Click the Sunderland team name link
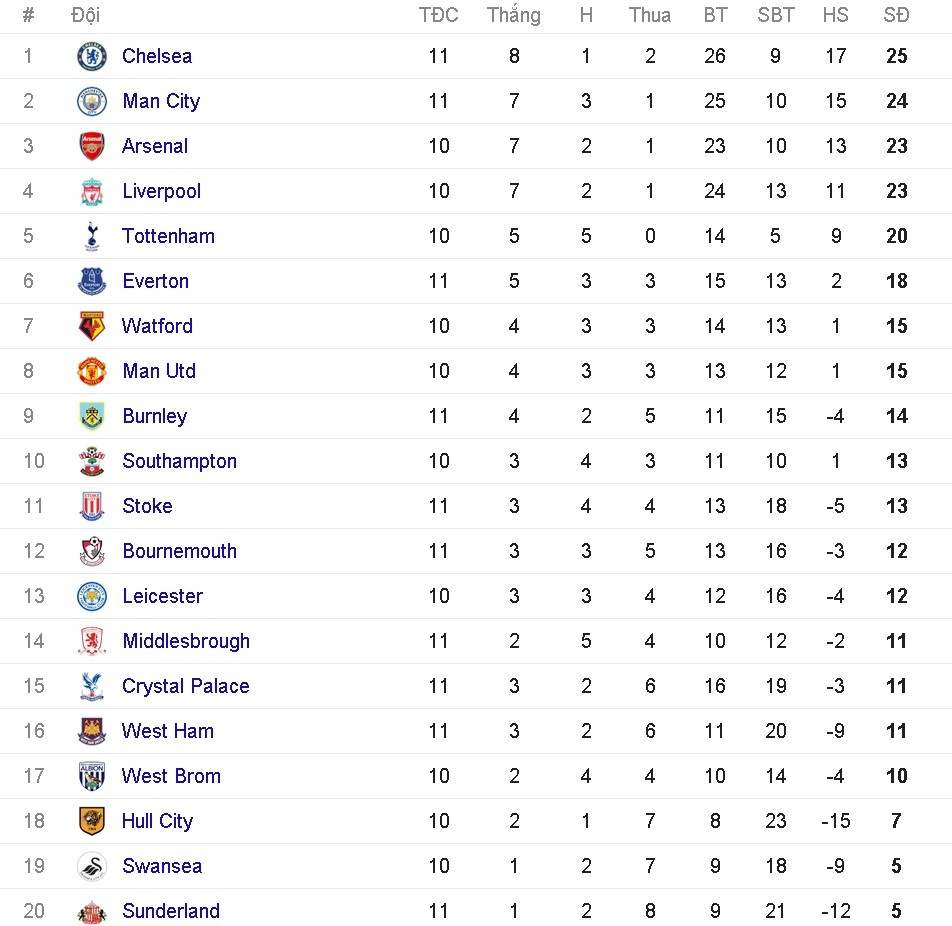The height and width of the screenshot is (926, 952). click(170, 911)
